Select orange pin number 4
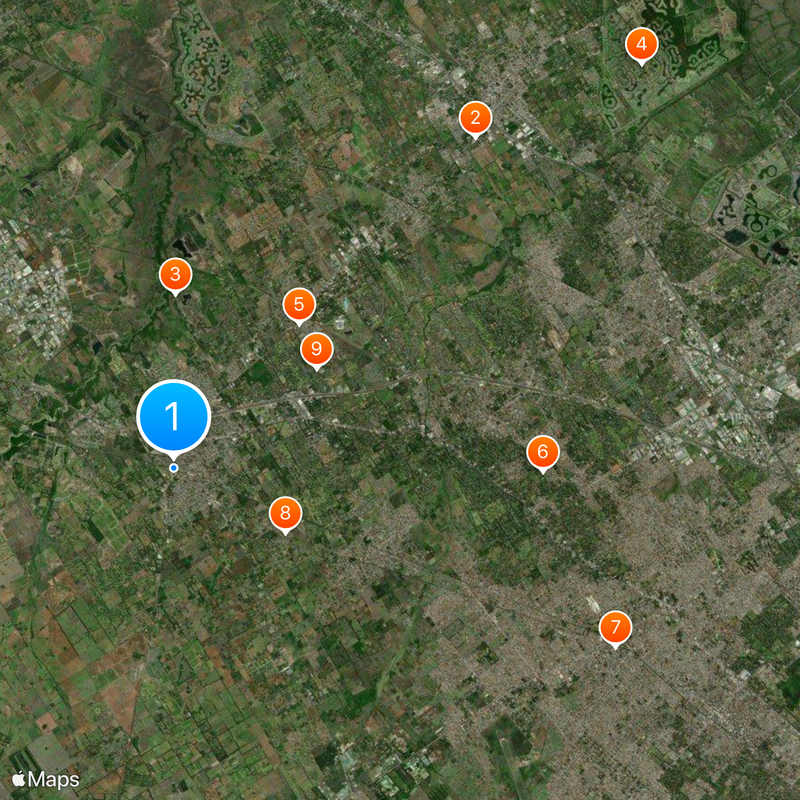Viewport: 800px width, 800px height. pos(641,45)
